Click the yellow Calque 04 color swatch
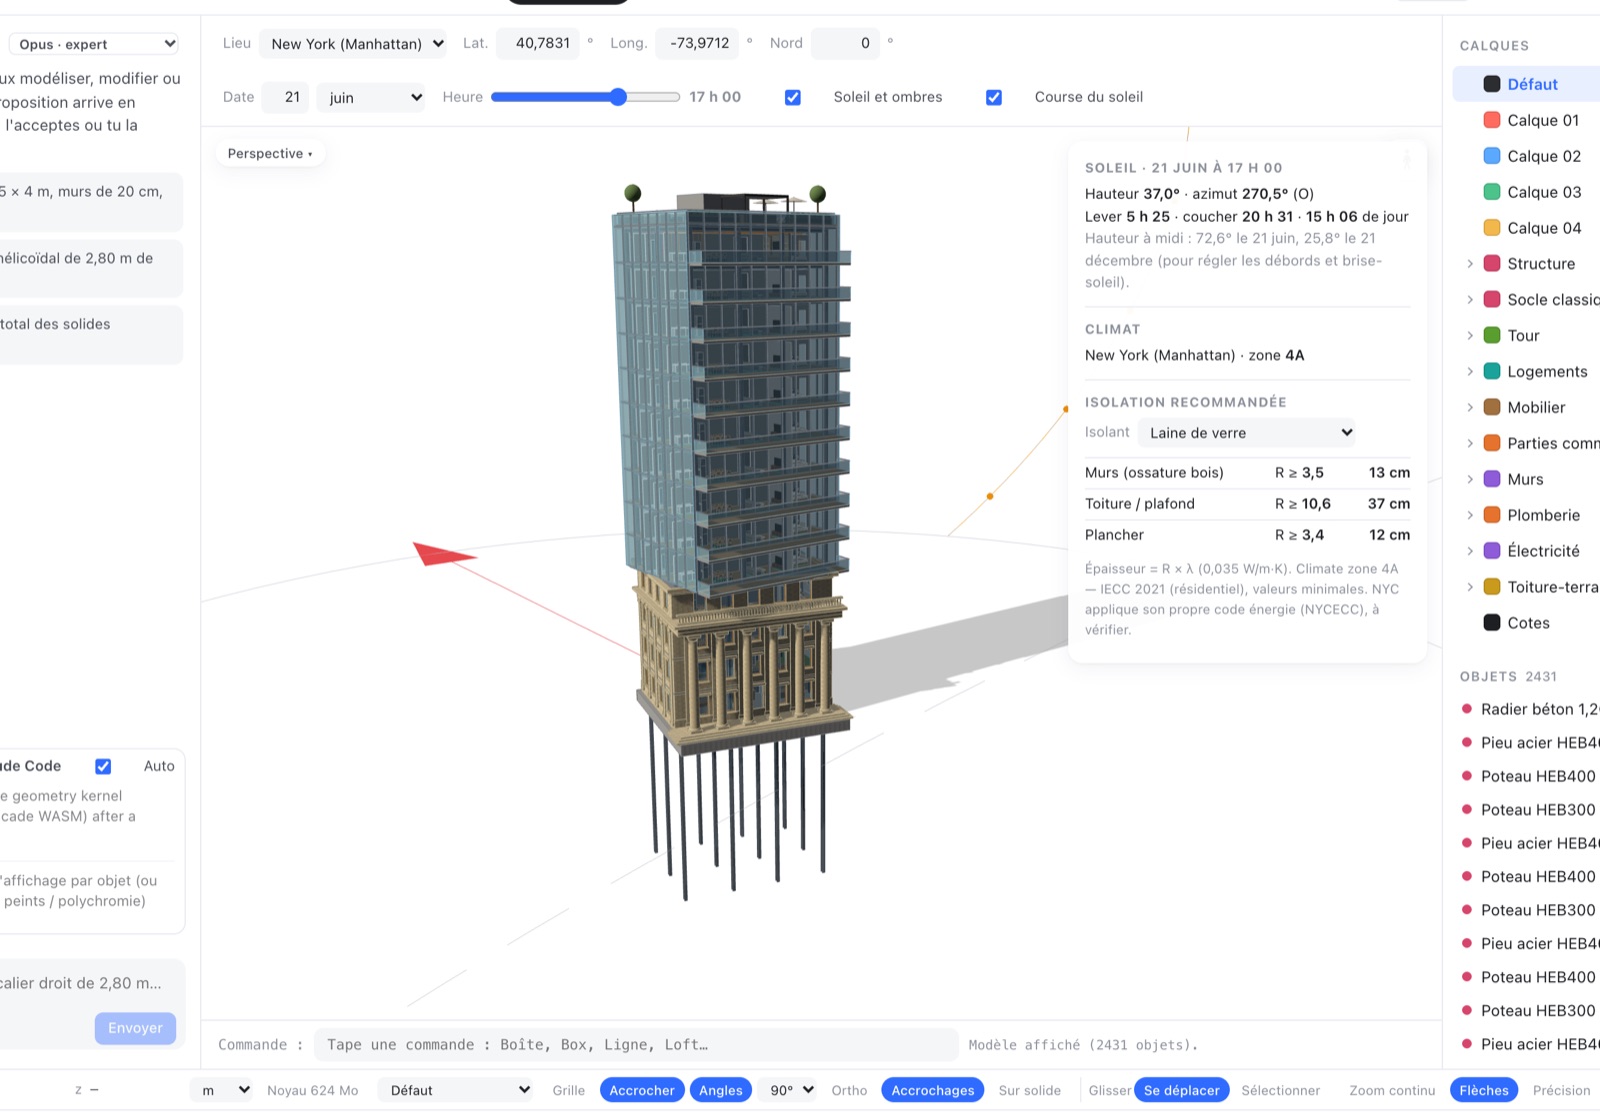The height and width of the screenshot is (1113, 1600). coord(1492,228)
